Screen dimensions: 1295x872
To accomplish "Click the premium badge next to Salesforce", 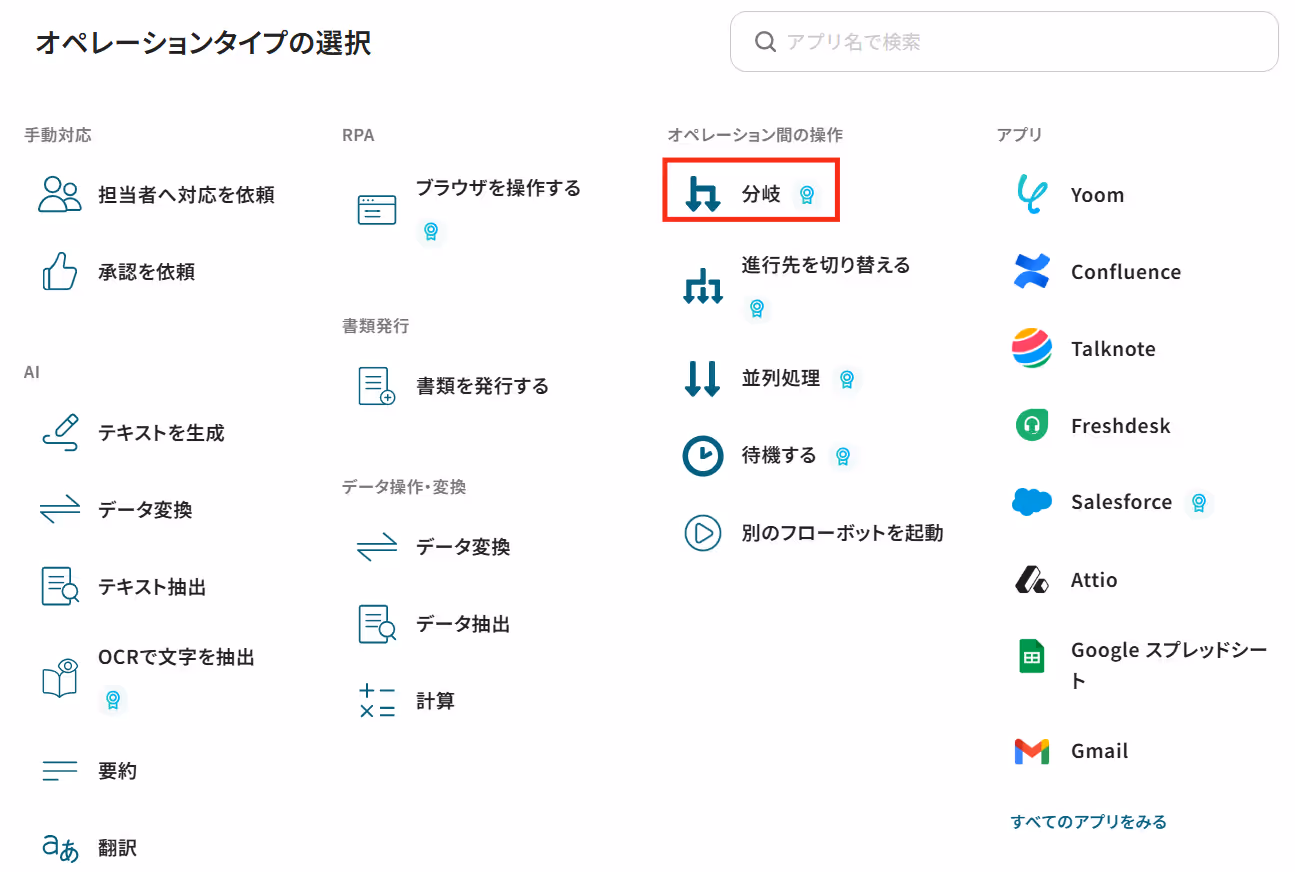I will (x=1199, y=502).
